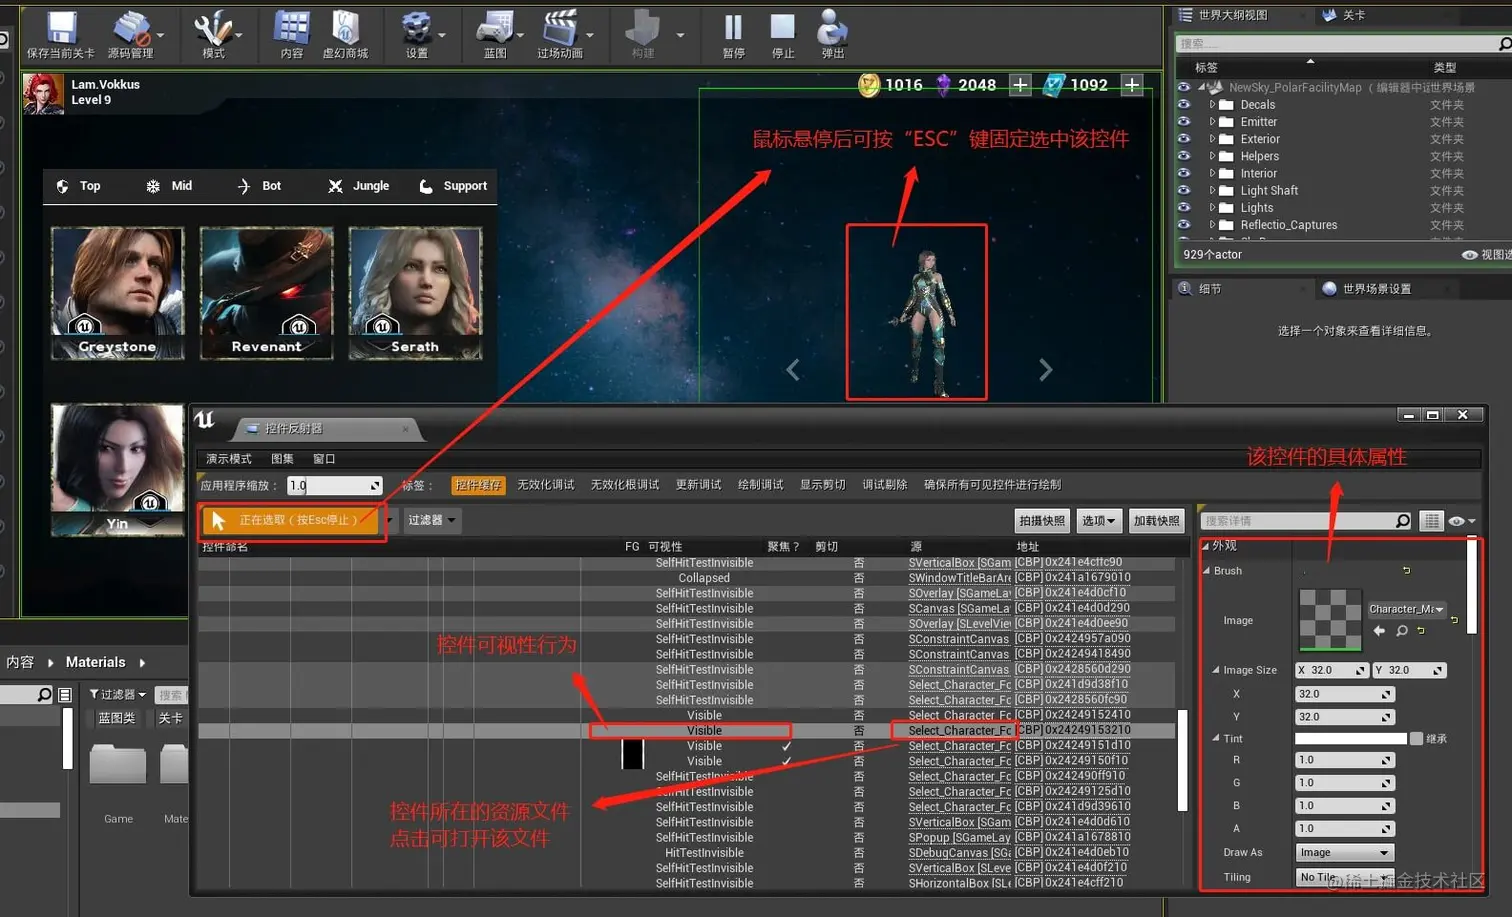Show previous character with left chevron
1512x917 pixels.
(793, 370)
